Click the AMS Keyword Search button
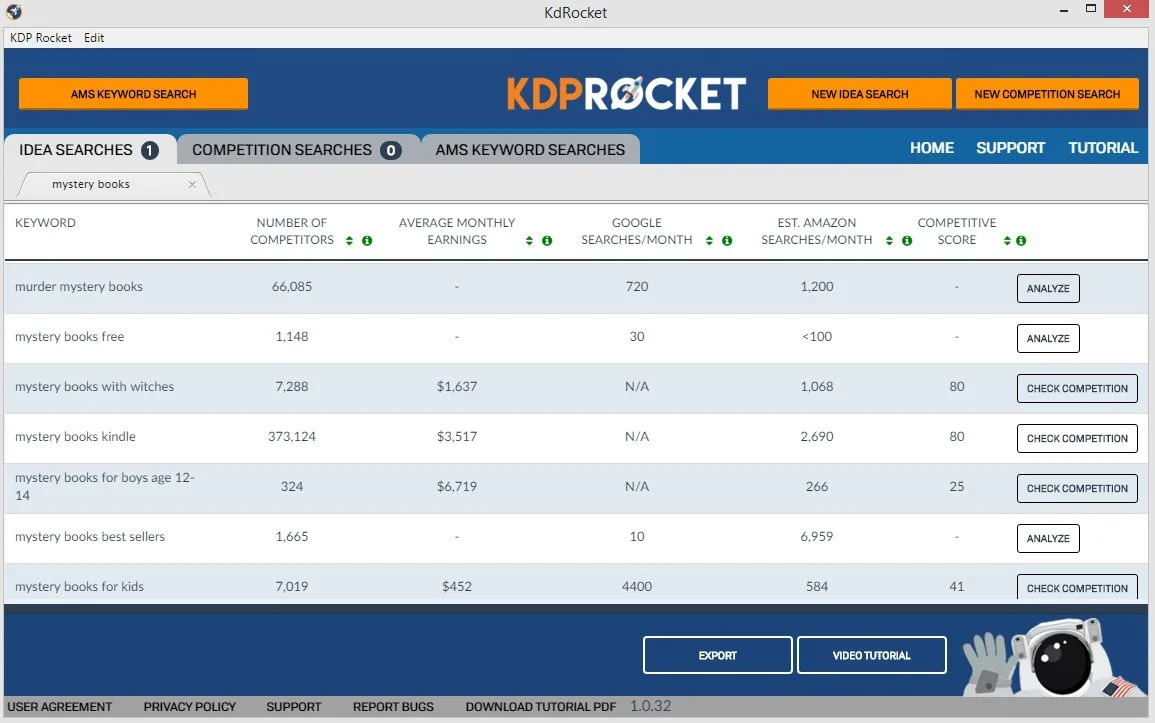 pos(133,94)
